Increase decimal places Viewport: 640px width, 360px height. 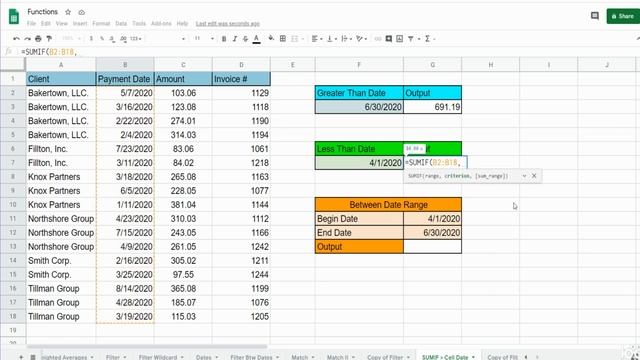tap(123, 39)
